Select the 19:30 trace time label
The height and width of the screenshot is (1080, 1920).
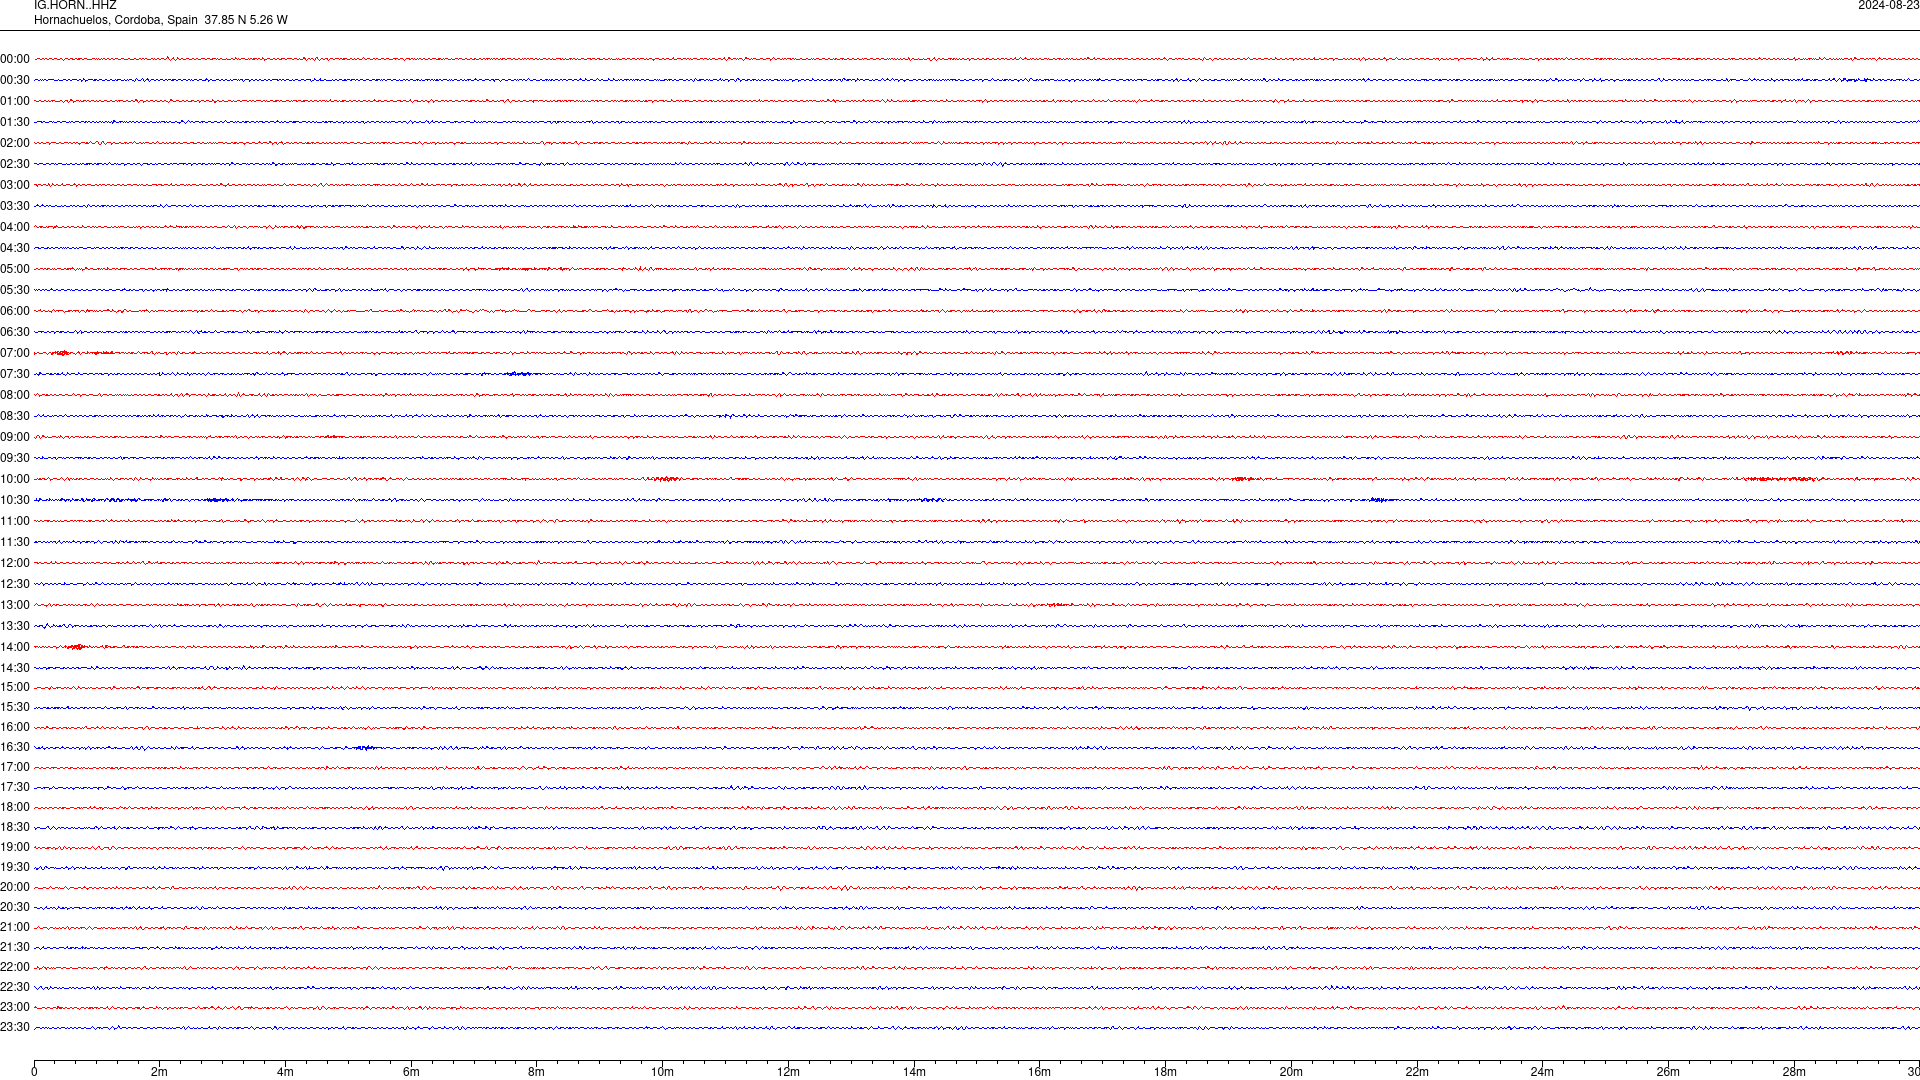15,867
